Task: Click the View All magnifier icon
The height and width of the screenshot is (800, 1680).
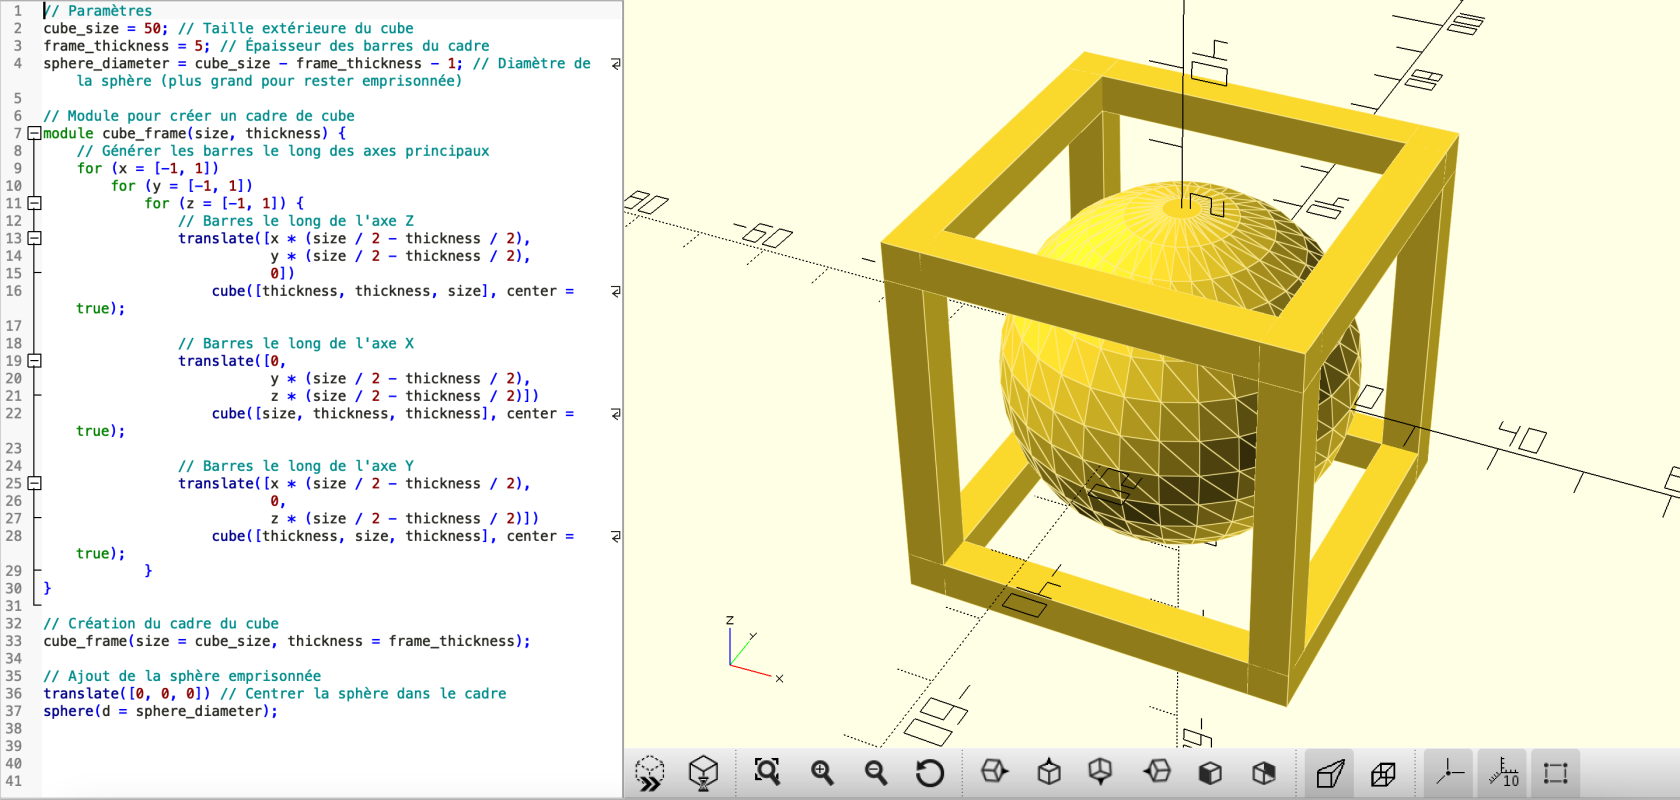Action: 767,772
